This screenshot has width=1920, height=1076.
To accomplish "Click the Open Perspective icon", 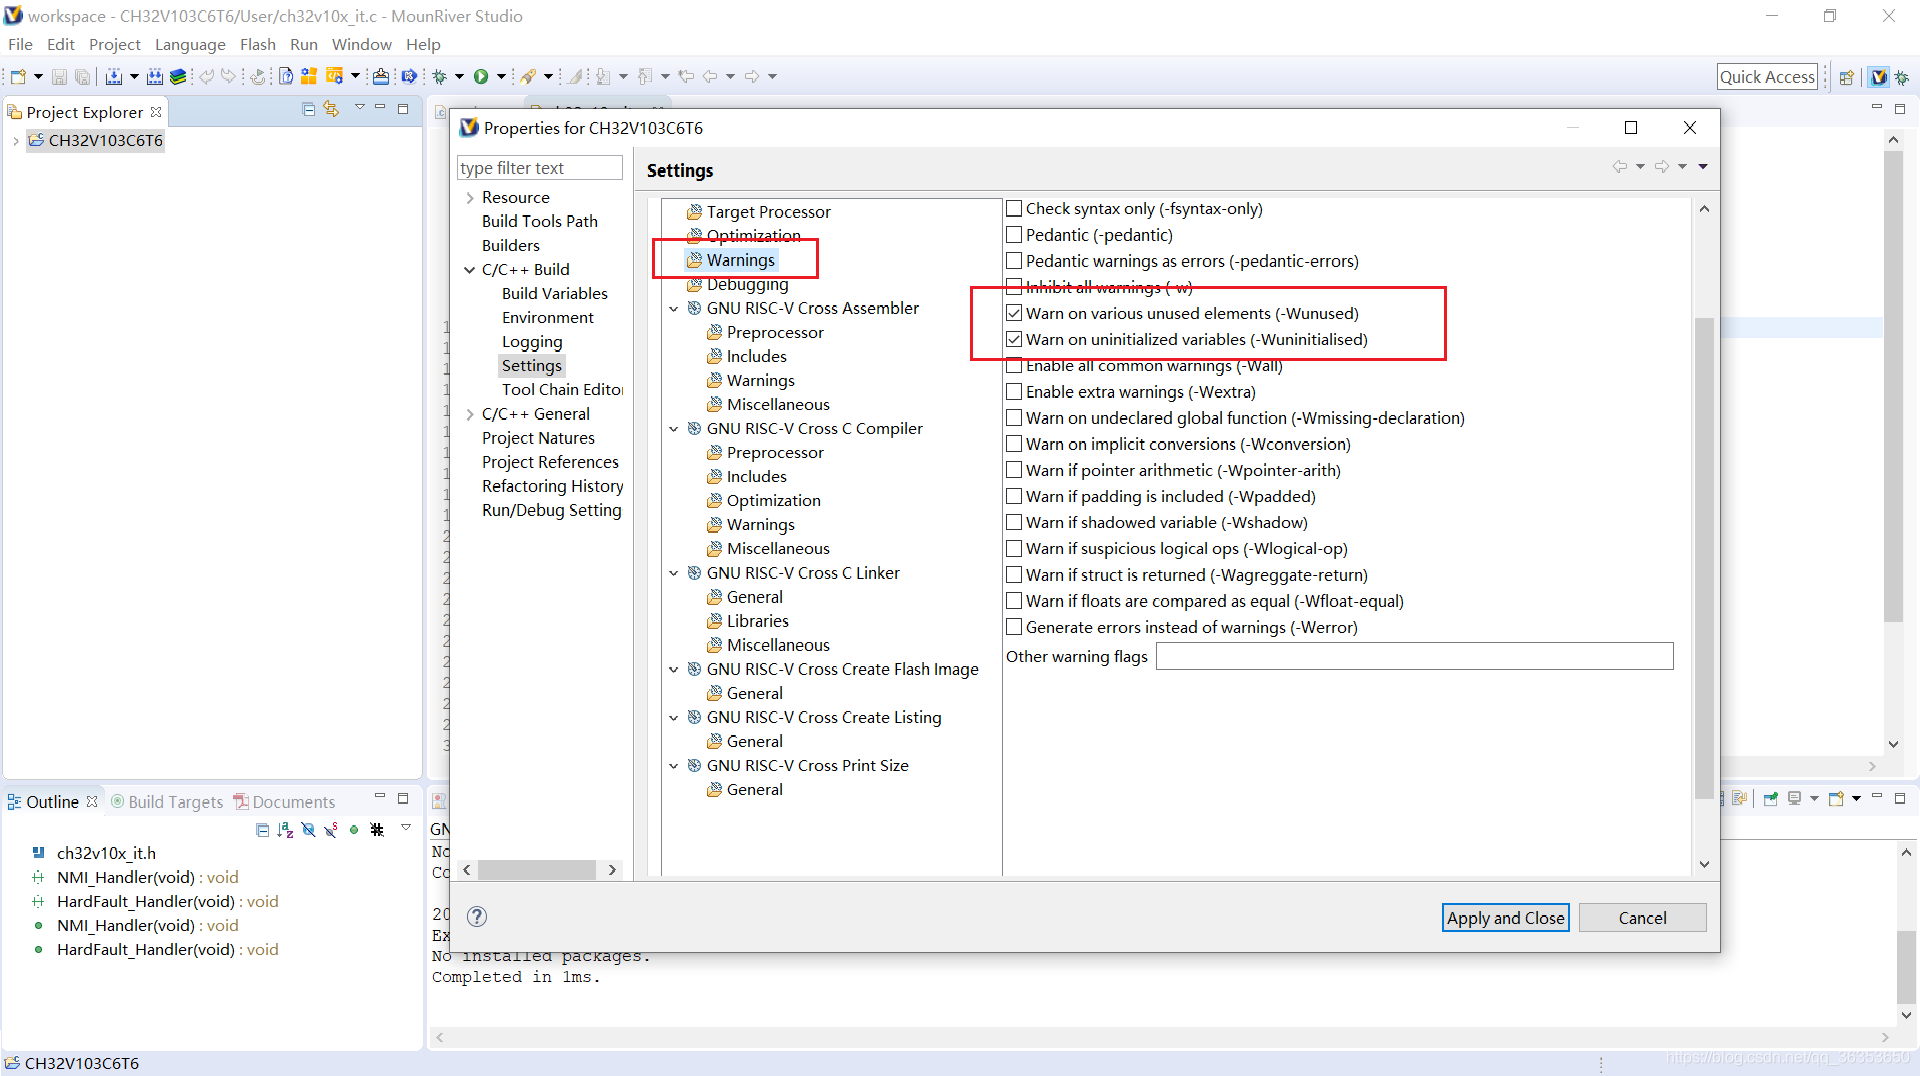I will click(x=1847, y=77).
